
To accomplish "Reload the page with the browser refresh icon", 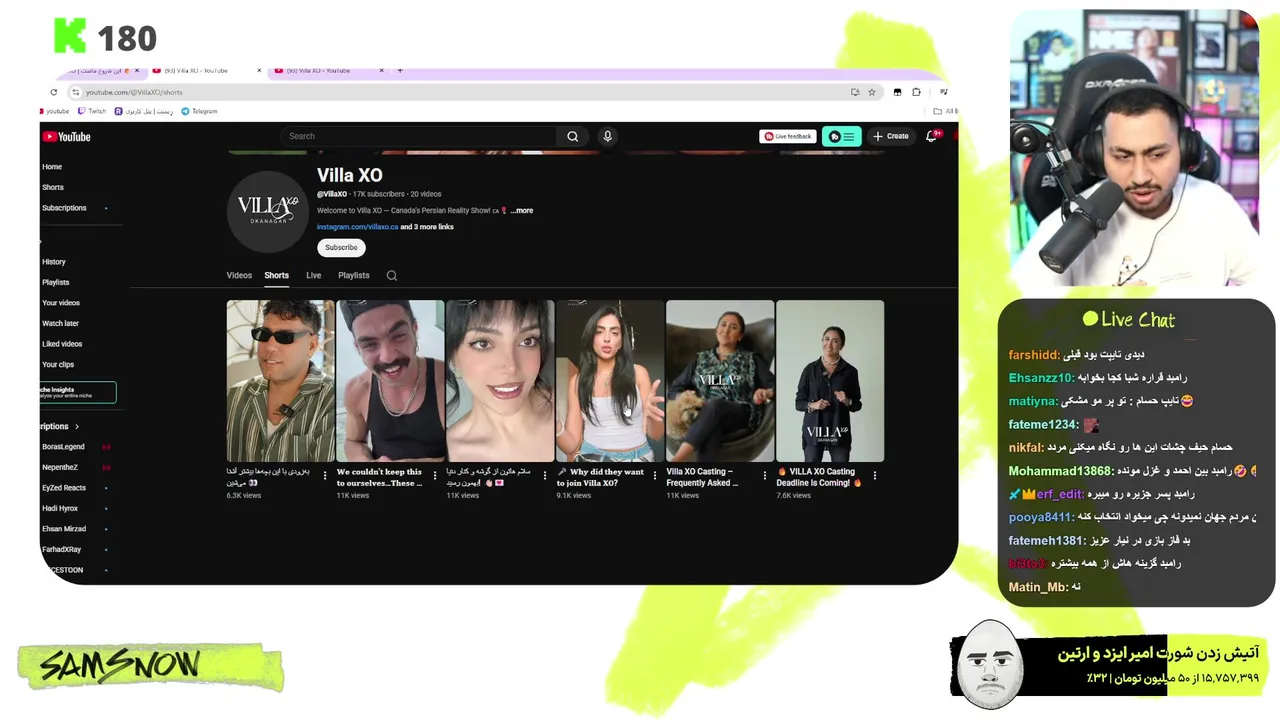I will tap(53, 92).
